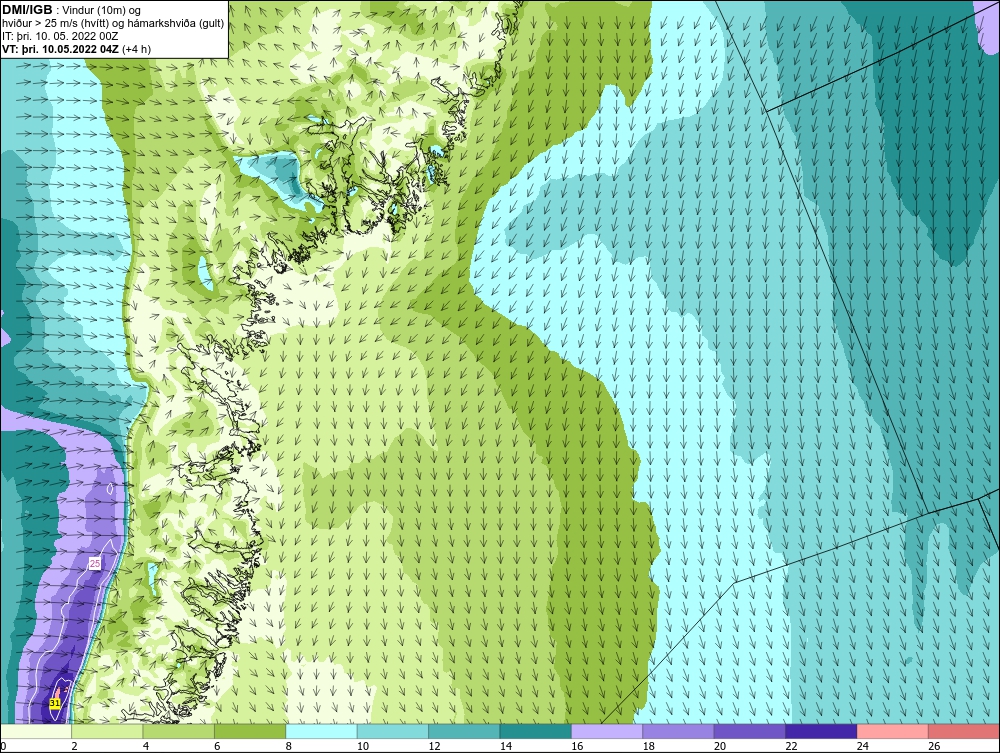Click the 'DMI/IGB' title text
This screenshot has width=1000, height=753.
click(x=27, y=10)
